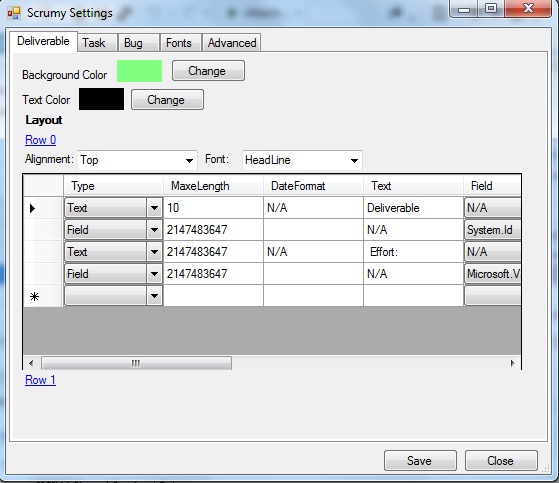The image size is (559, 483).
Task: Open the Advanced tab
Action: [x=231, y=43]
